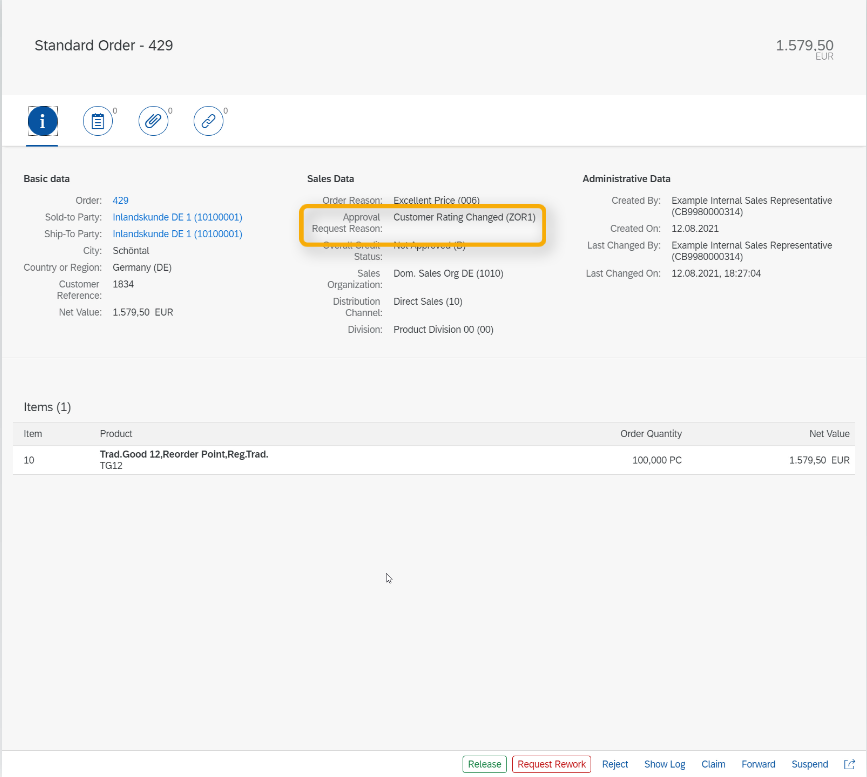Open order 429 details link
Screen dimensions: 867x777
[120, 200]
